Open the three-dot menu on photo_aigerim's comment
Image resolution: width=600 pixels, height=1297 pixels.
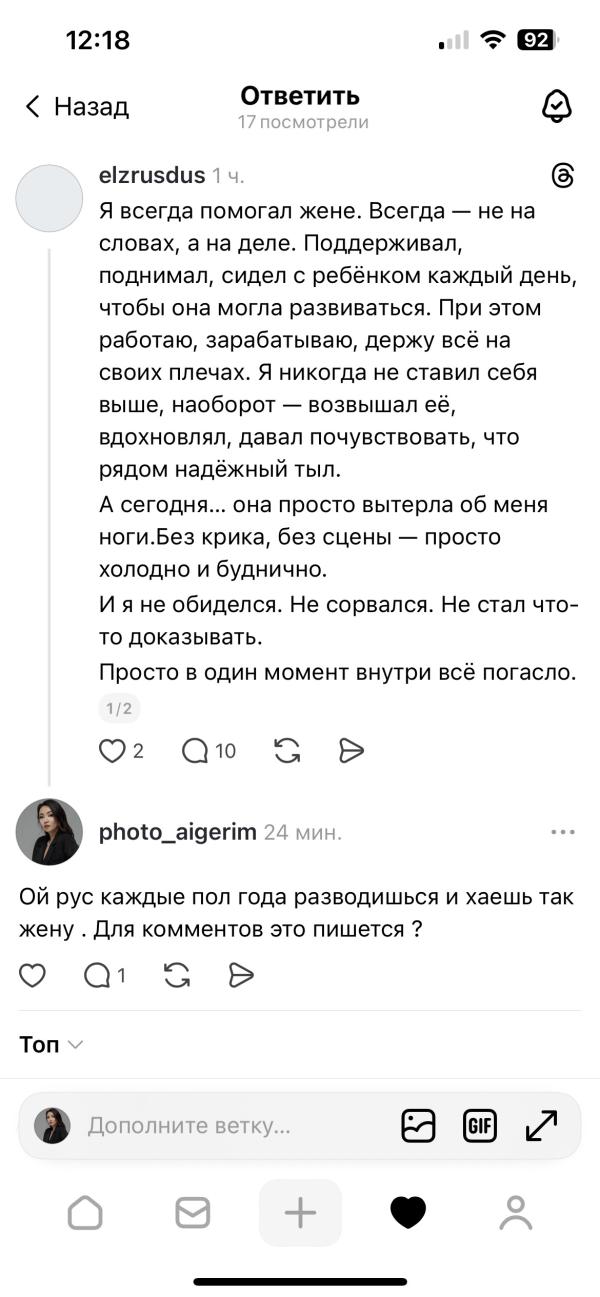click(563, 831)
